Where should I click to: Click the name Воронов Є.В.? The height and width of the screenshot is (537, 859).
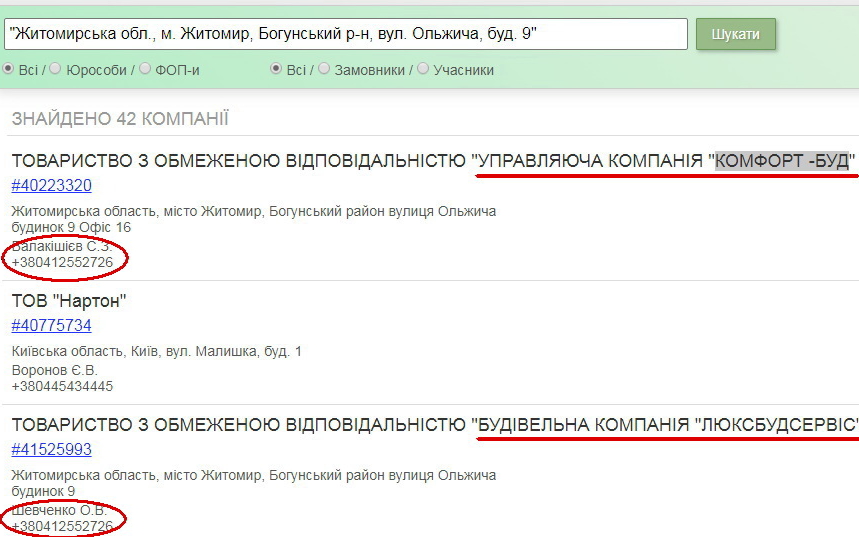(x=55, y=370)
